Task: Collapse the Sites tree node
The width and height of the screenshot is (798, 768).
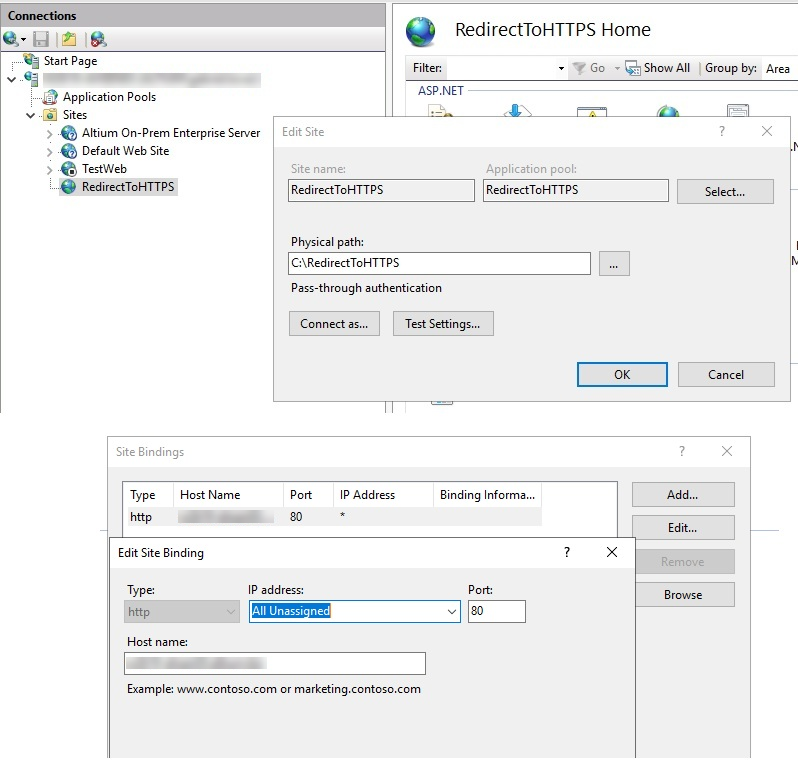Action: pyautogui.click(x=31, y=116)
